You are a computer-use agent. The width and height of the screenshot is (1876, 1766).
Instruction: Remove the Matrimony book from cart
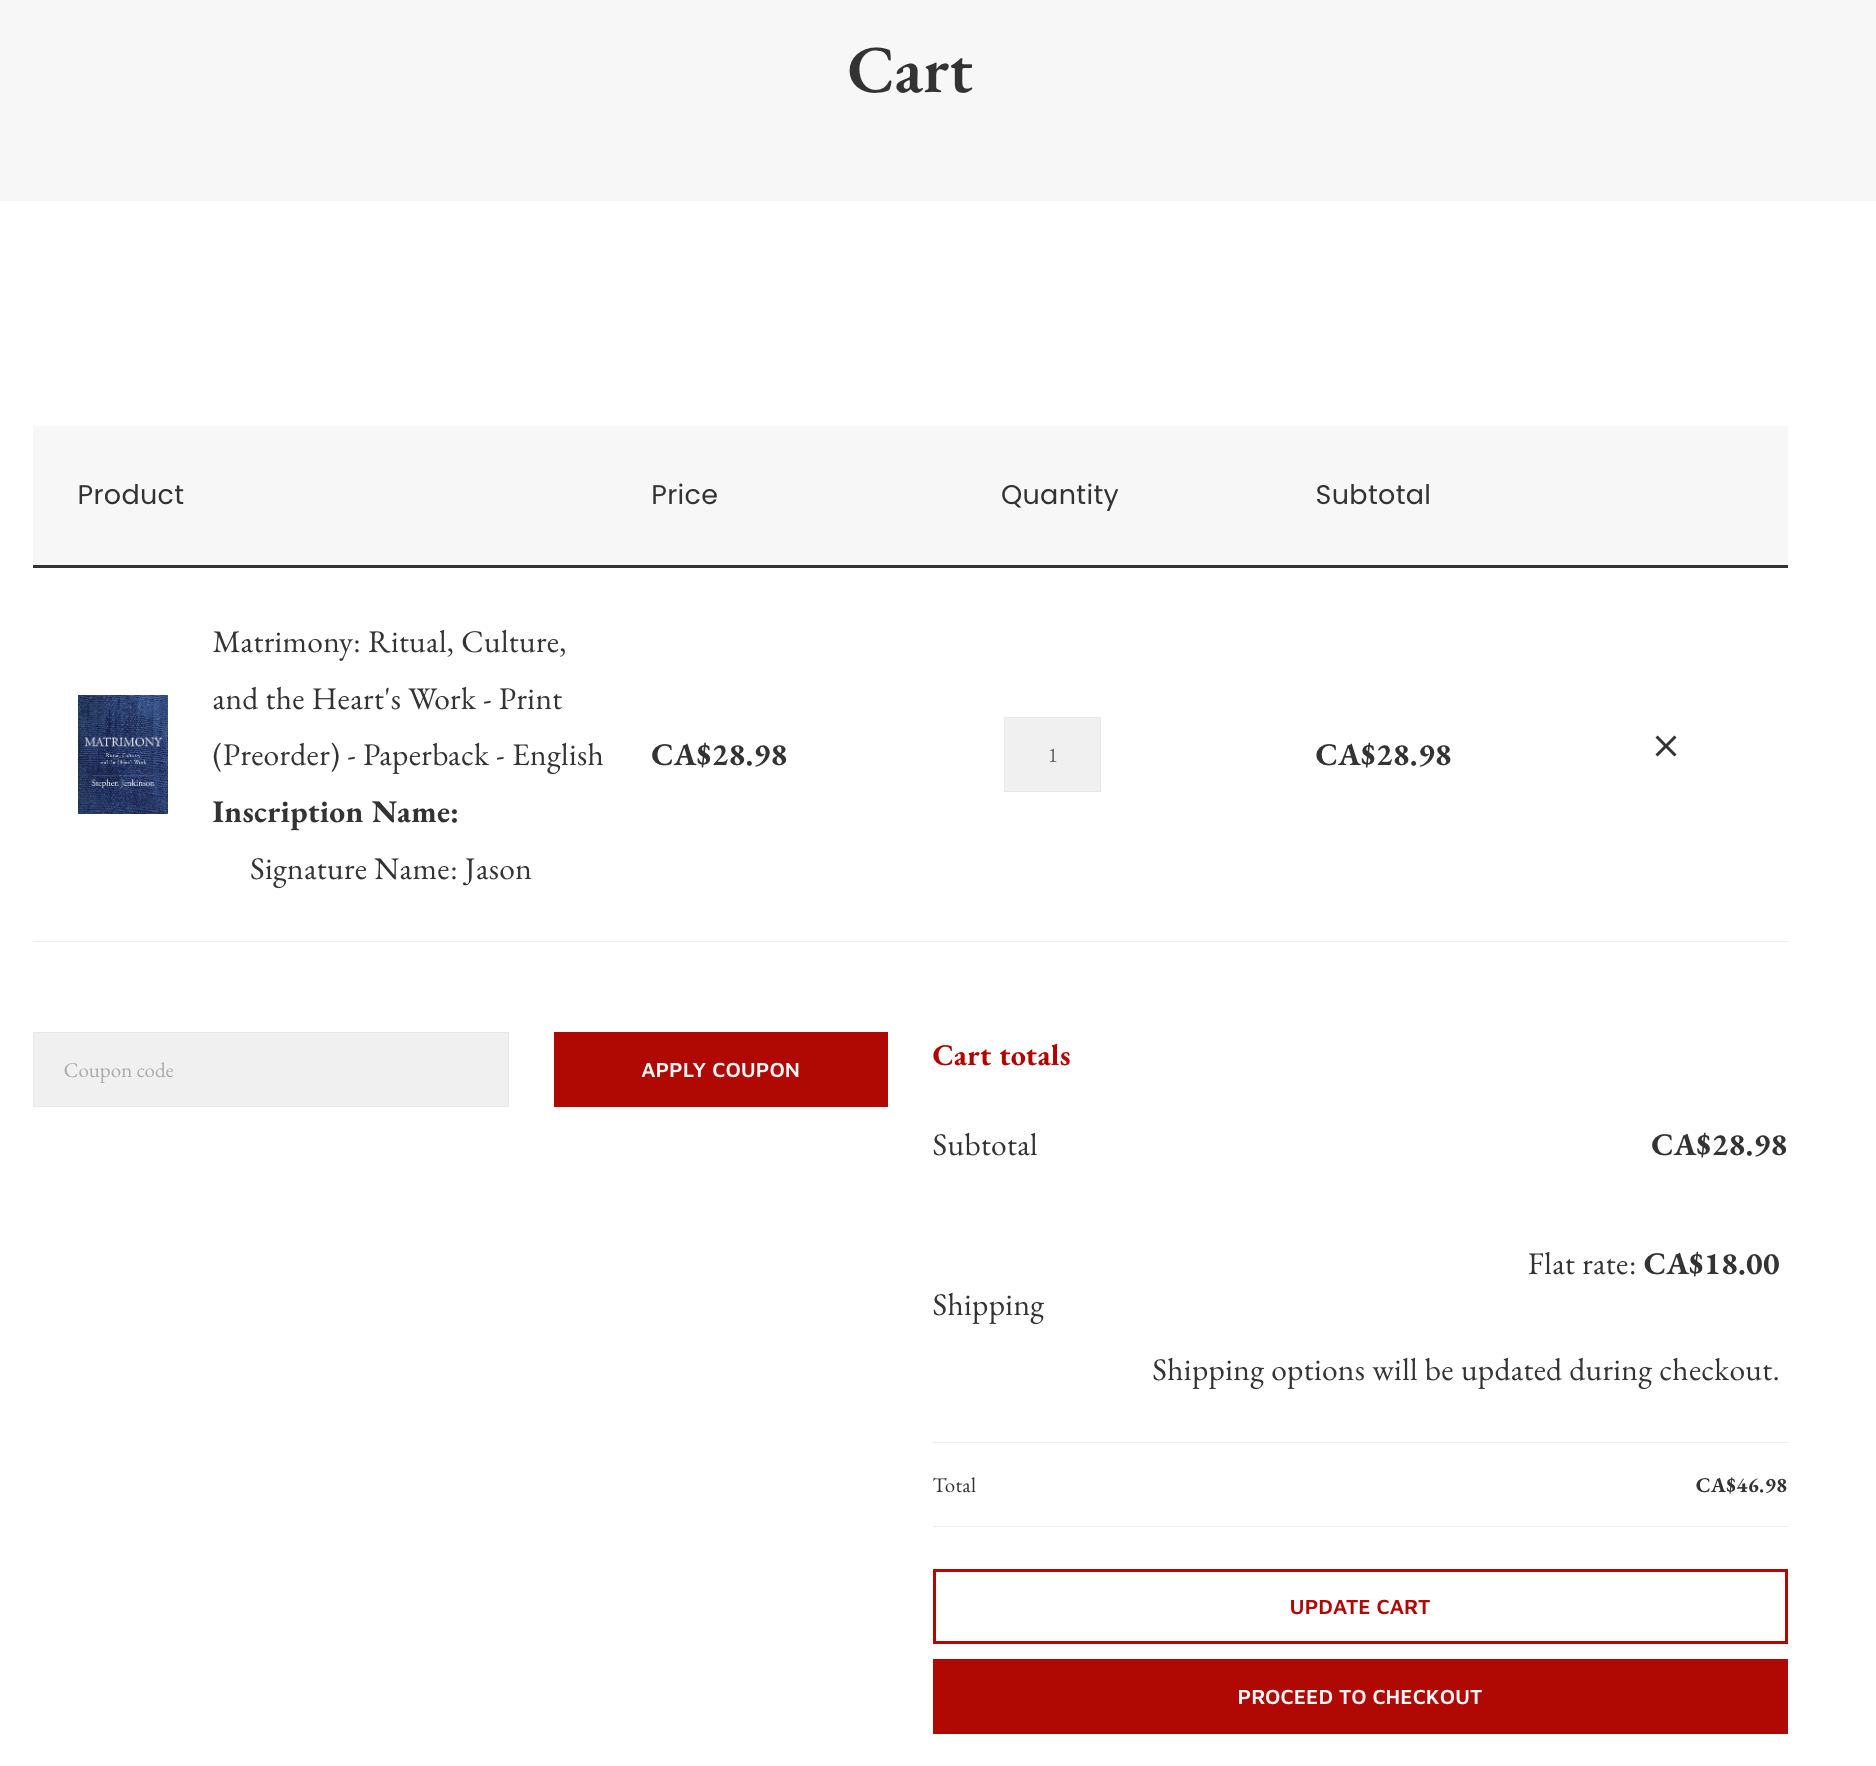(x=1665, y=746)
